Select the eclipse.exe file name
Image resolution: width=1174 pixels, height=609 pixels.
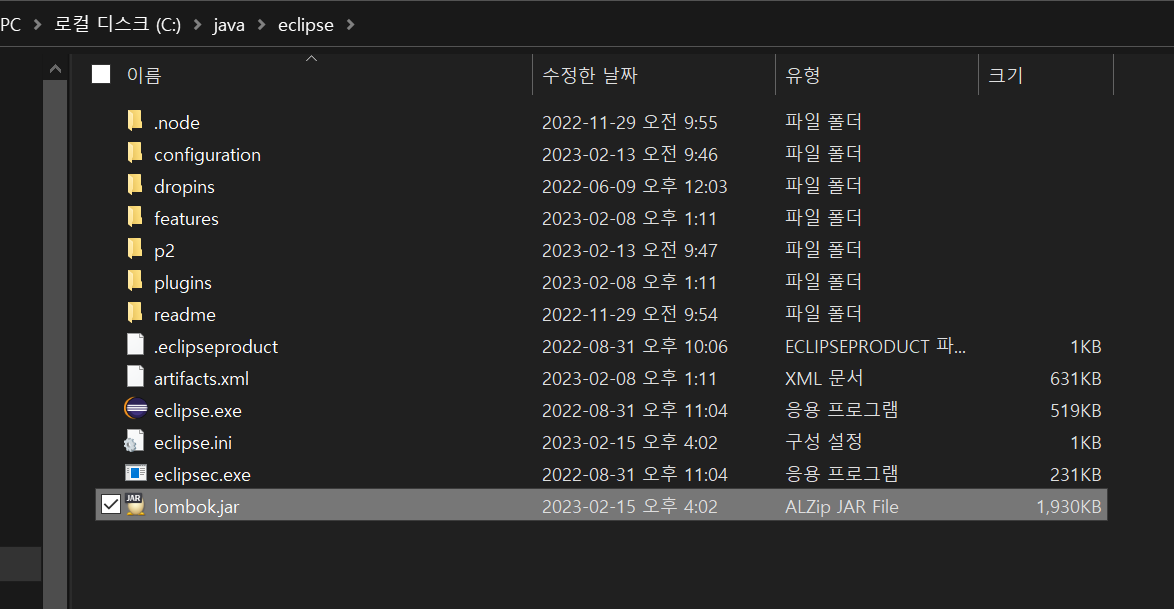198,410
